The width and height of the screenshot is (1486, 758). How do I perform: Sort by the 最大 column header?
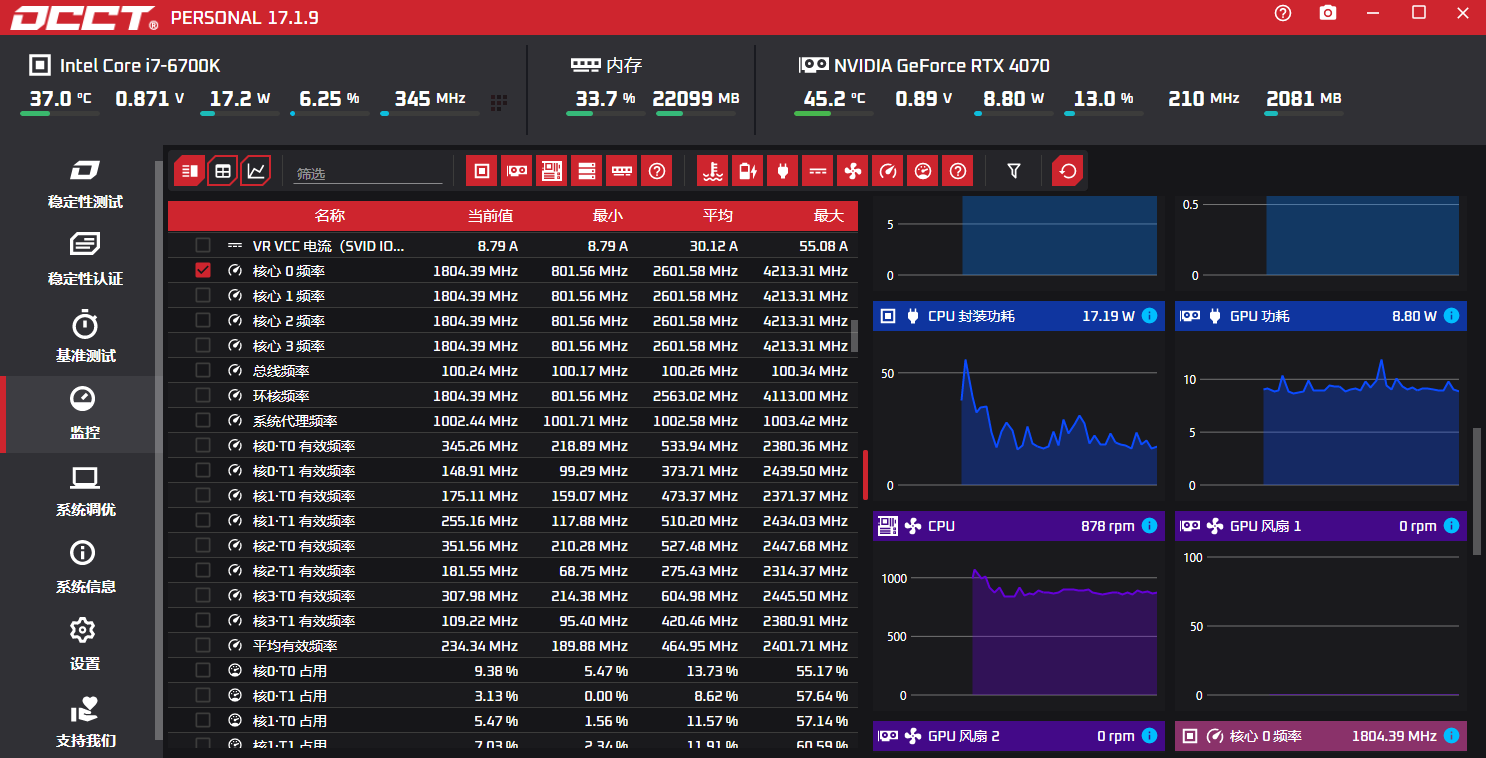point(828,216)
